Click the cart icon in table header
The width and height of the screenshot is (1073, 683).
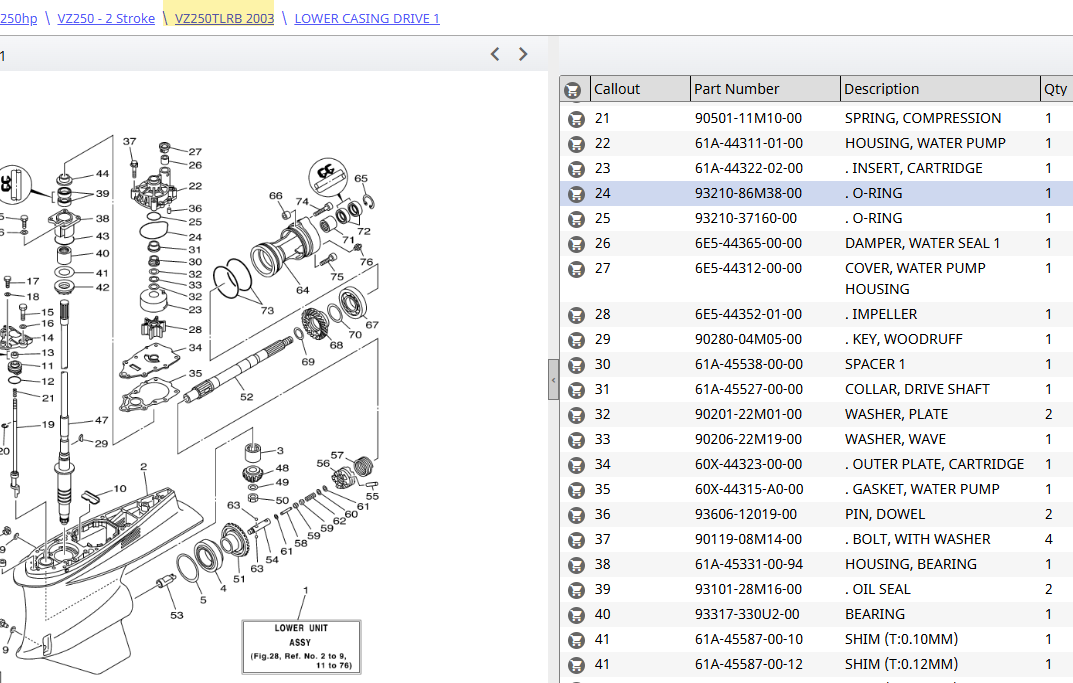click(x=572, y=90)
